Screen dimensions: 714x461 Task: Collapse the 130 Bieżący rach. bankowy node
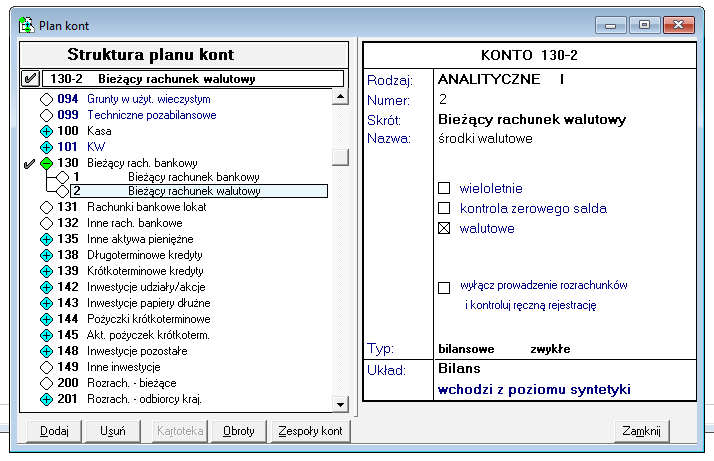46,163
